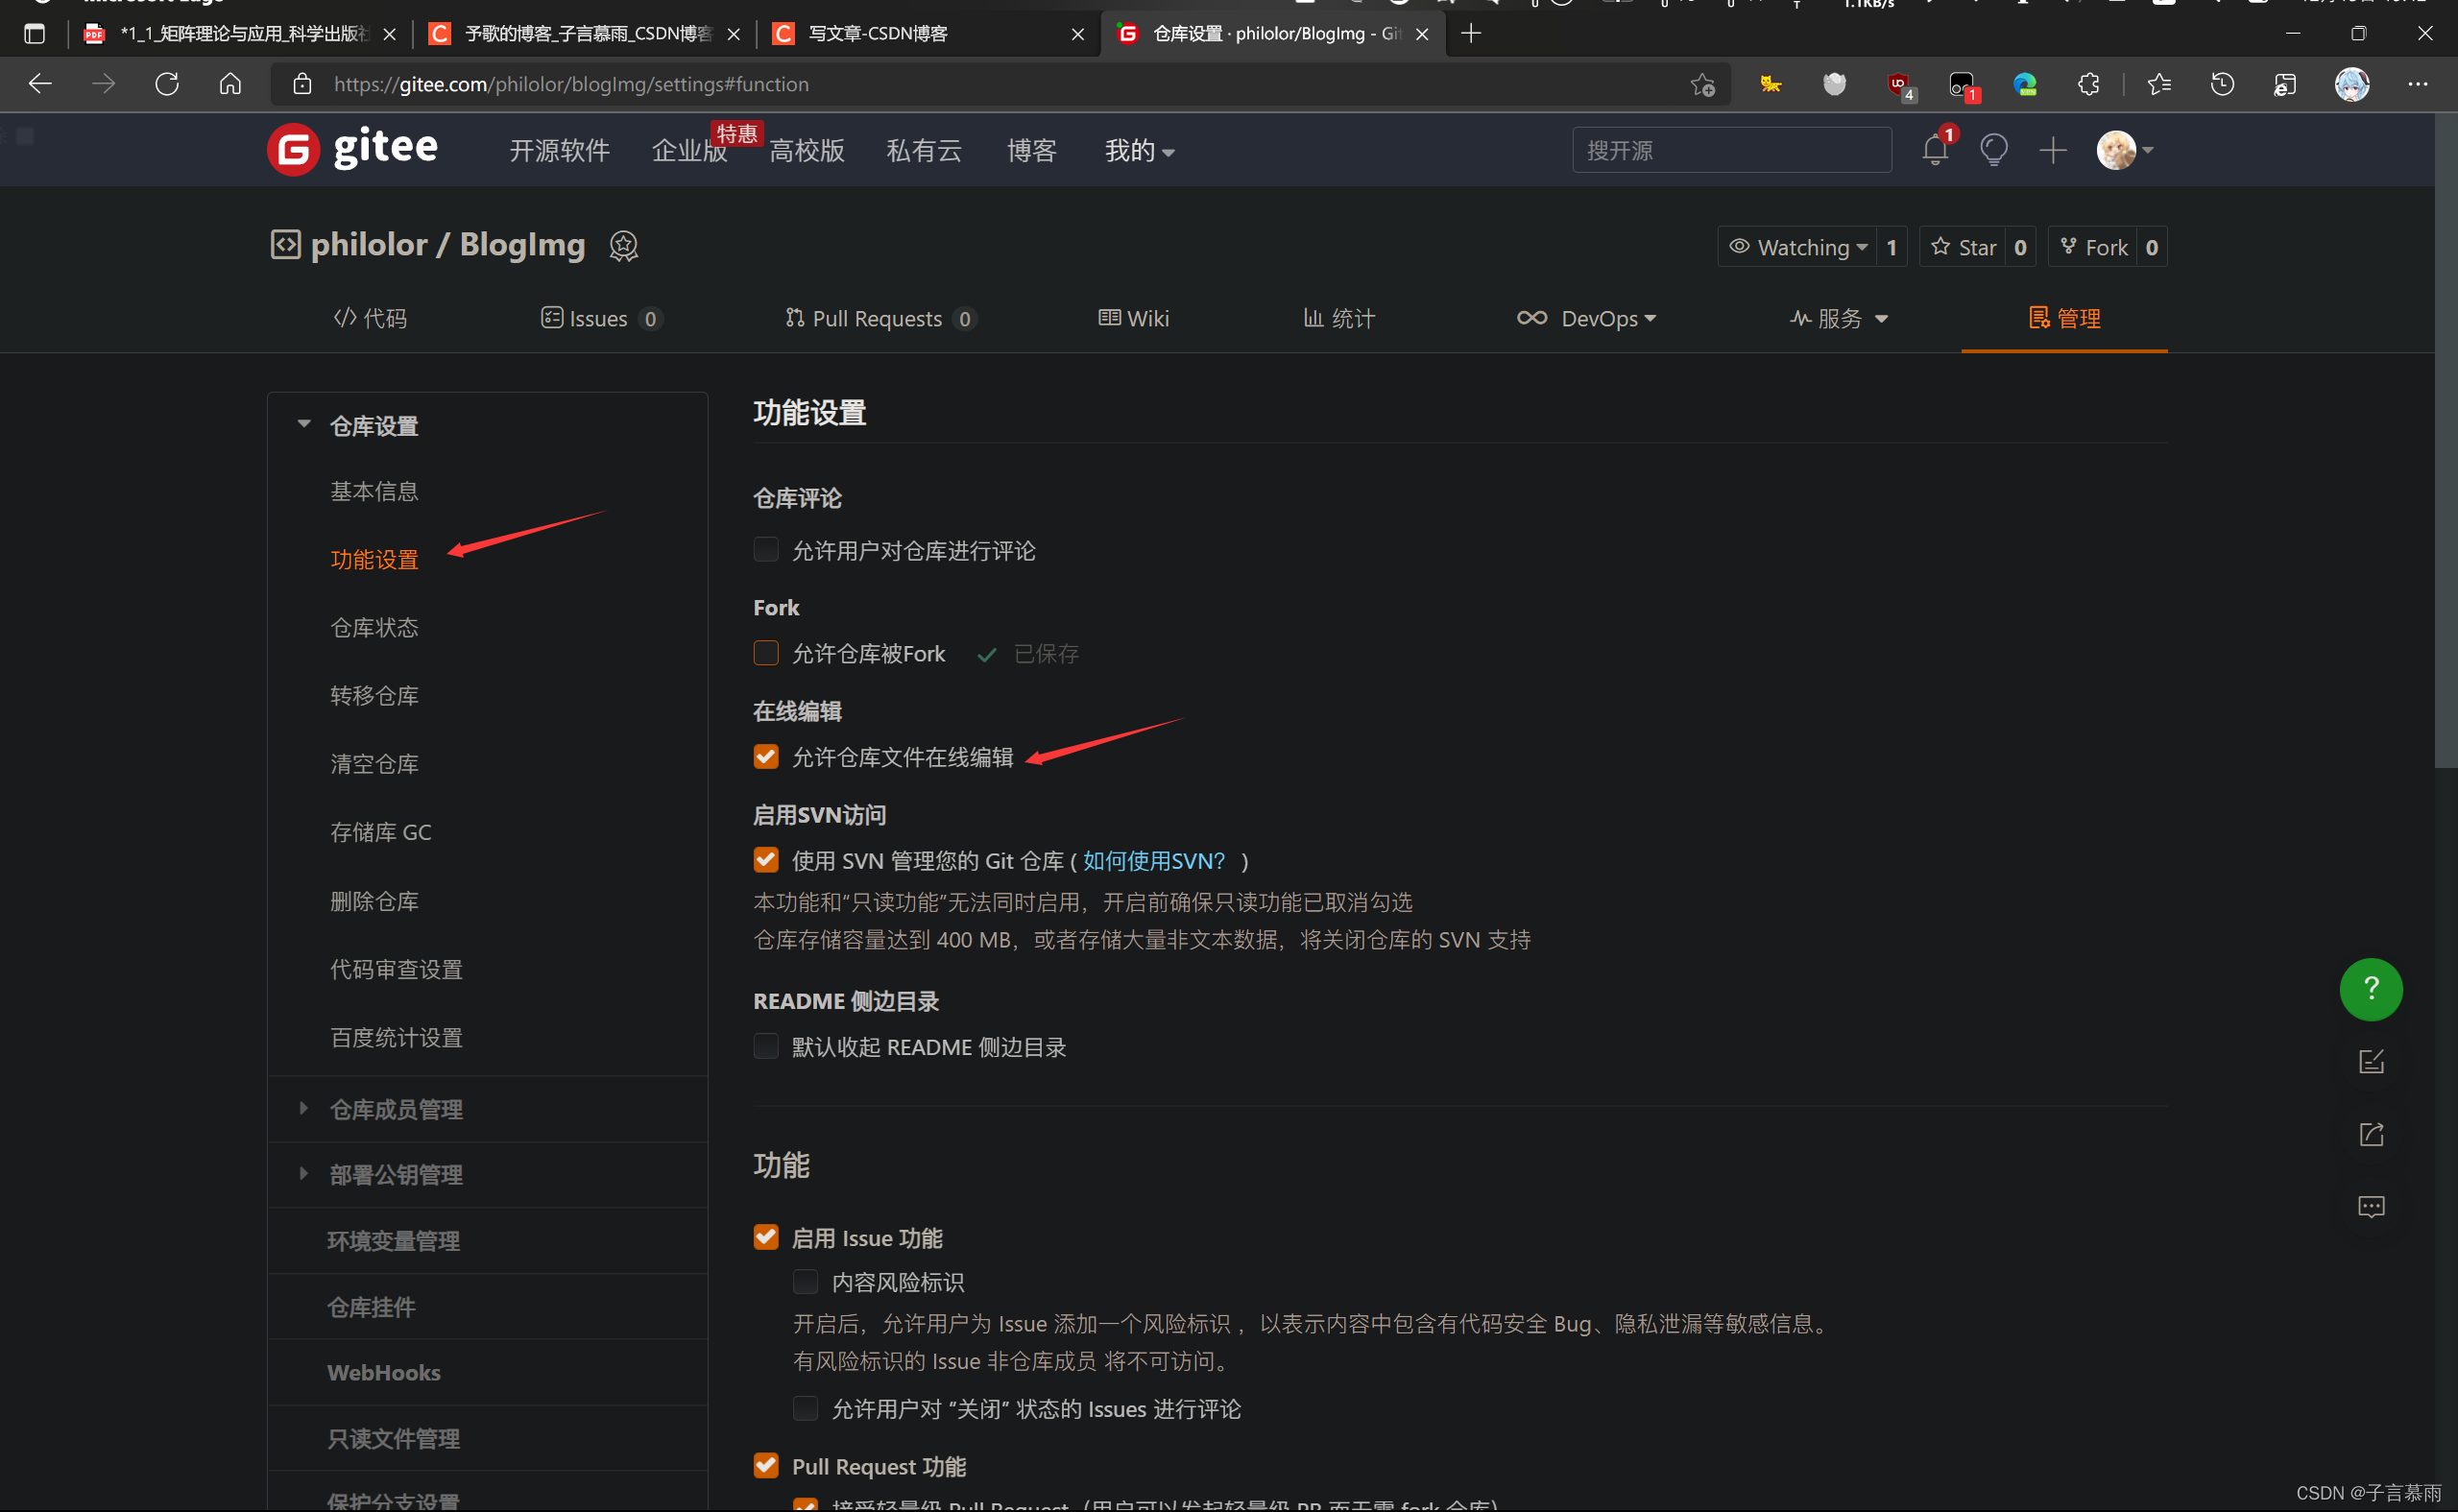Click the green help question button
The width and height of the screenshot is (2458, 1512).
2370,988
